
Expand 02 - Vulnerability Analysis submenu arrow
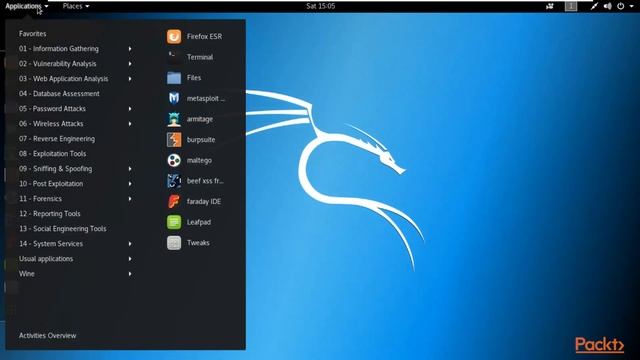coord(130,64)
